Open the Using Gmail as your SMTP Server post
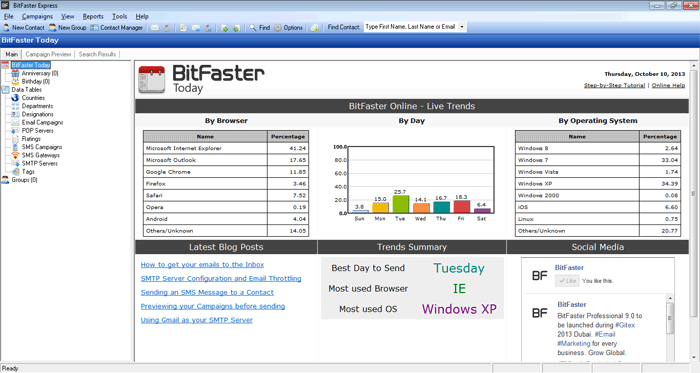 (196, 320)
